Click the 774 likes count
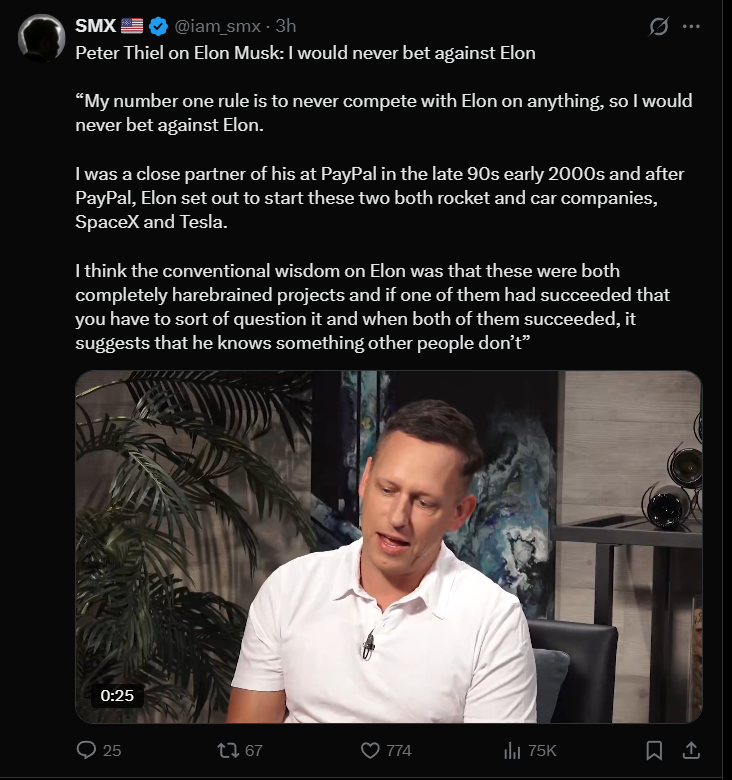732x780 pixels. point(398,750)
